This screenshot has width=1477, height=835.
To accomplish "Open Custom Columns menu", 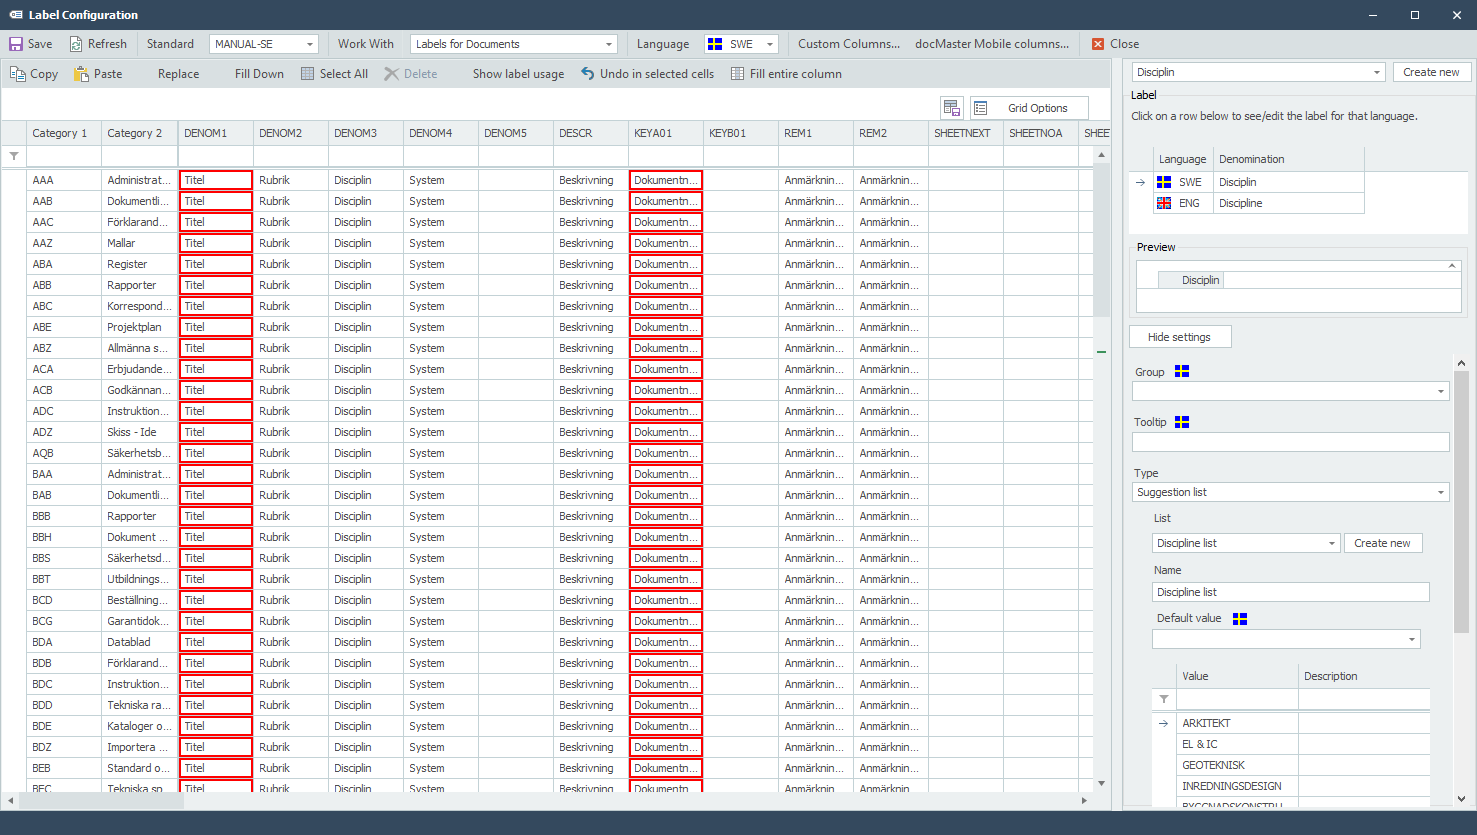I will (x=849, y=44).
